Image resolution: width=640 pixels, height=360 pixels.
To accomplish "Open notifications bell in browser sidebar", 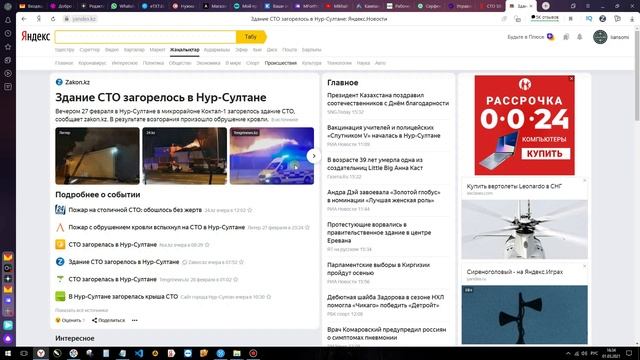I will point(8,20).
